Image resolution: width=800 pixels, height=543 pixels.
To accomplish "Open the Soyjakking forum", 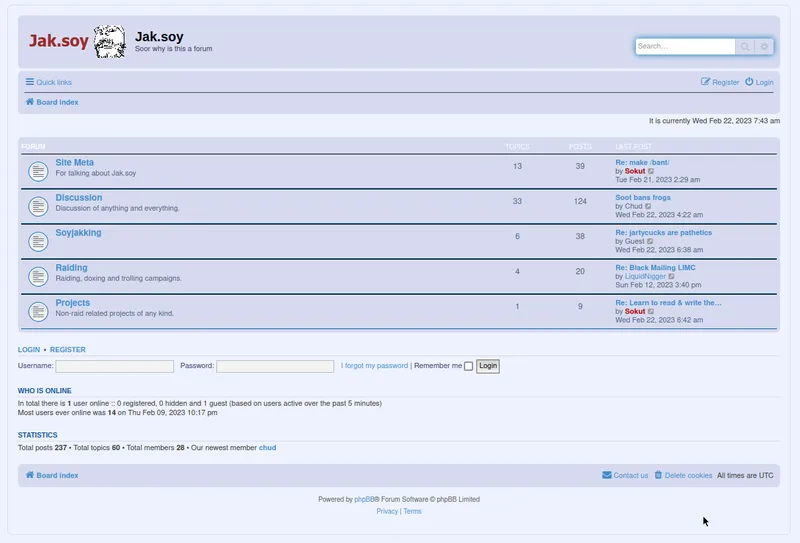I will 78,233.
